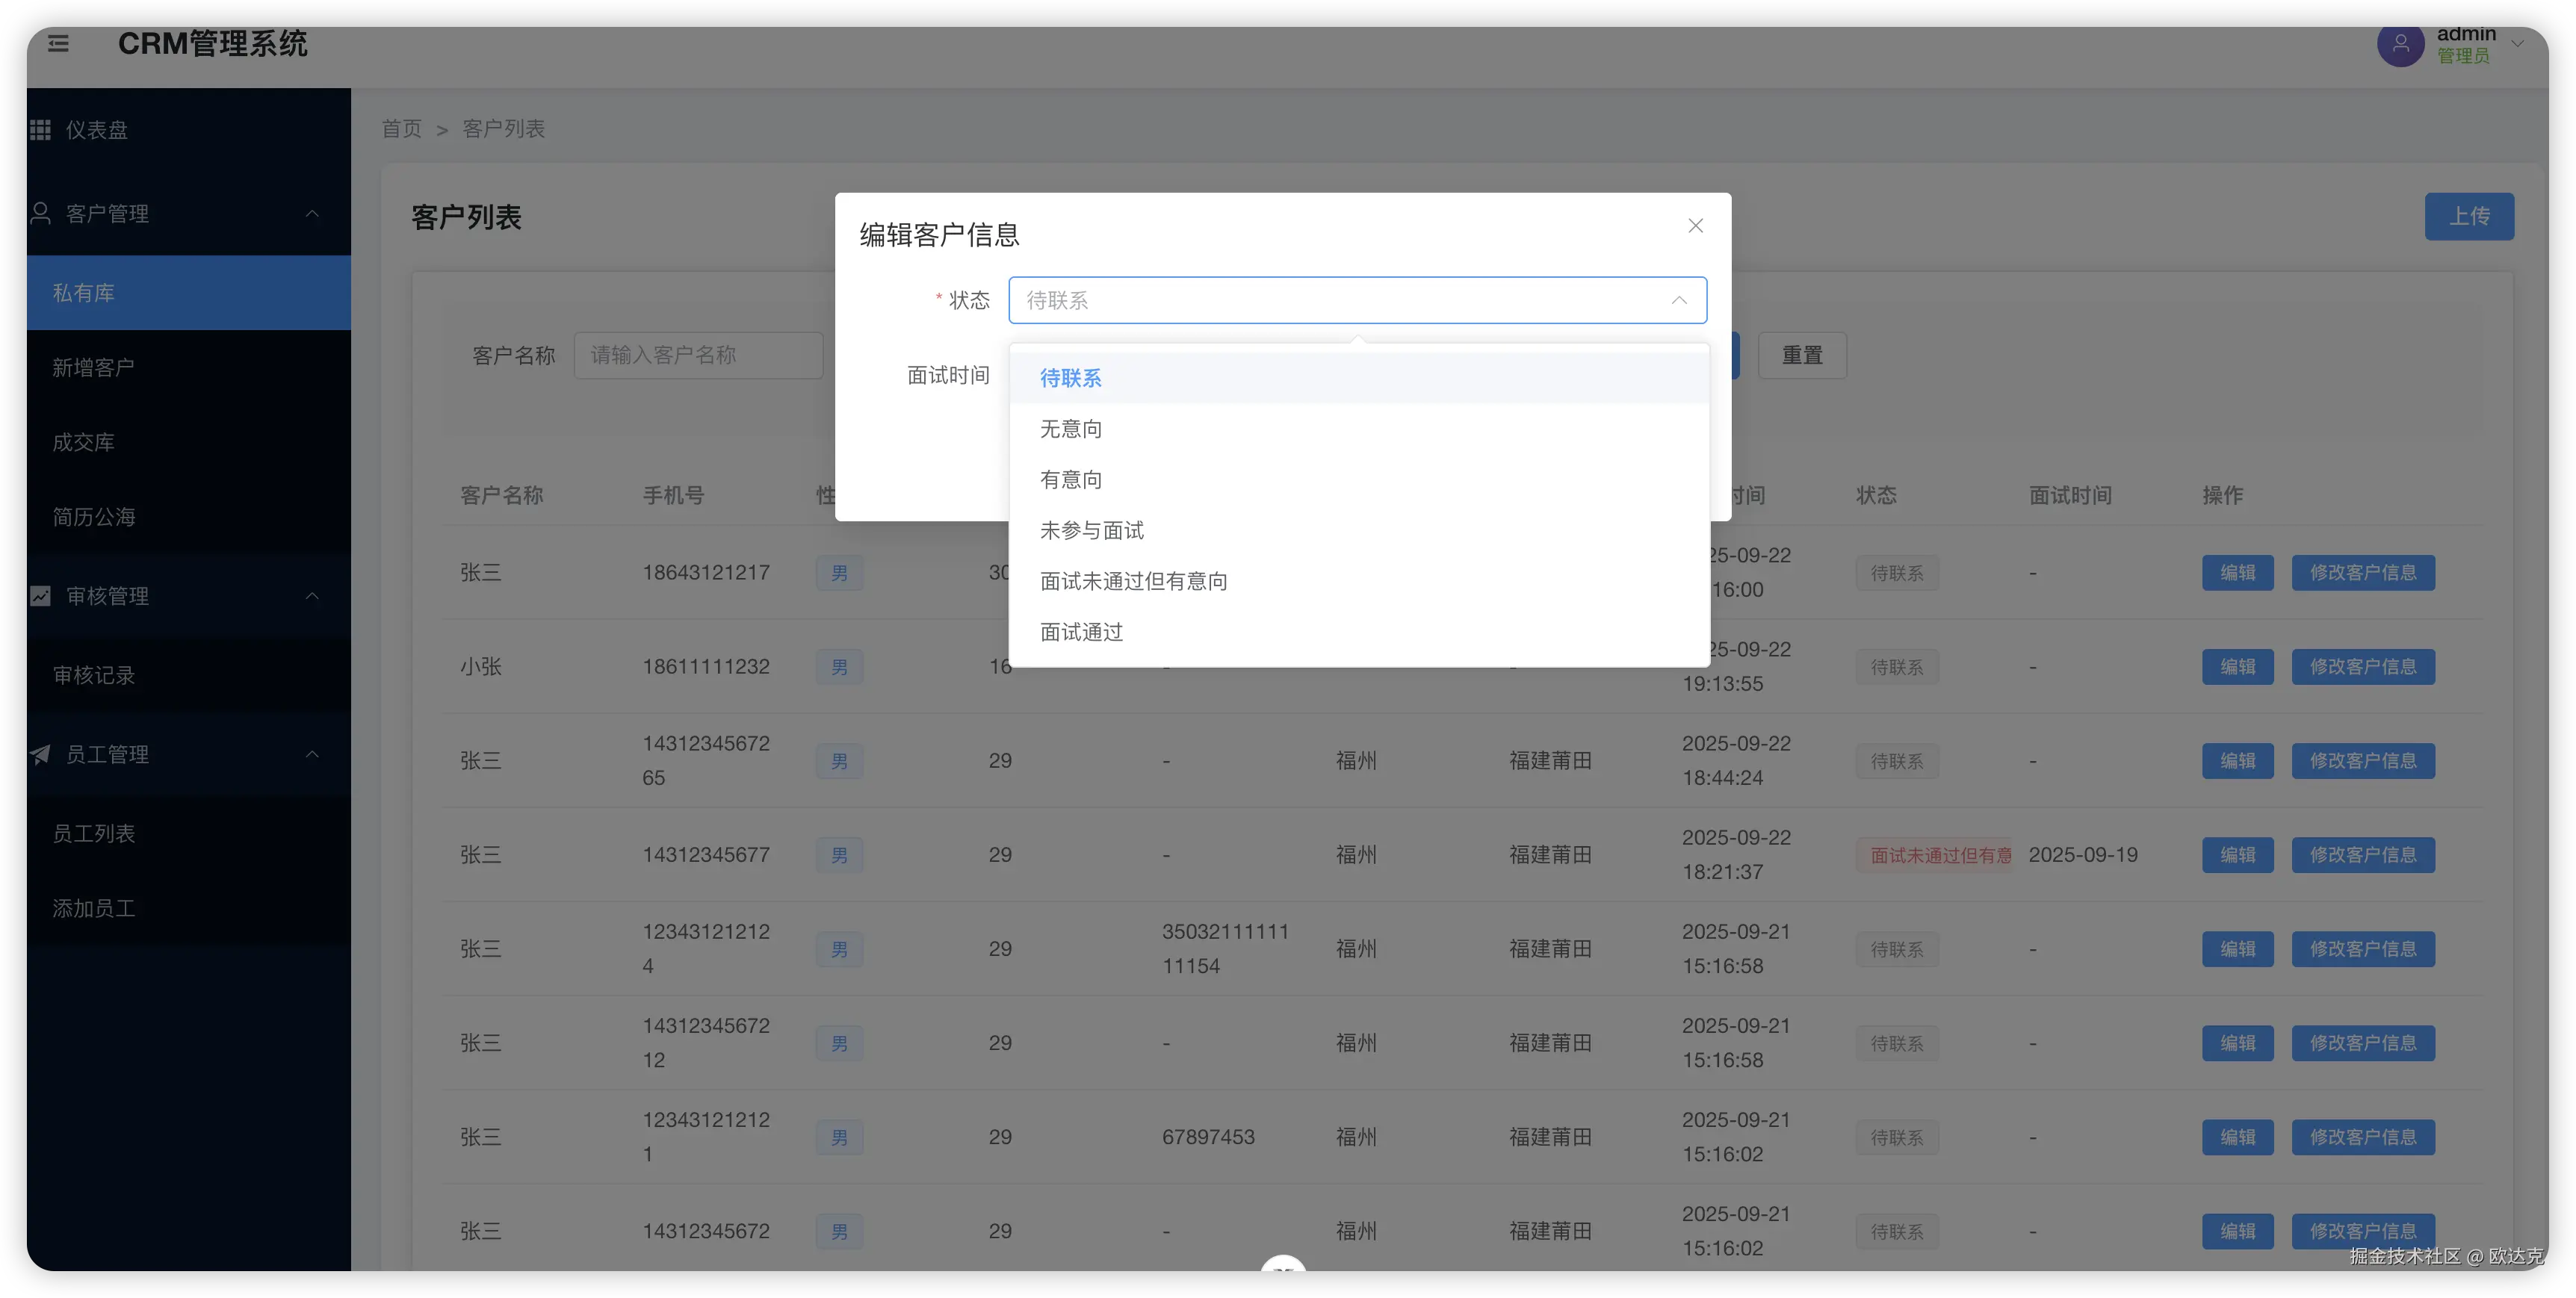Select the 无意向 status option
This screenshot has height=1298, width=2576.
(x=1071, y=429)
